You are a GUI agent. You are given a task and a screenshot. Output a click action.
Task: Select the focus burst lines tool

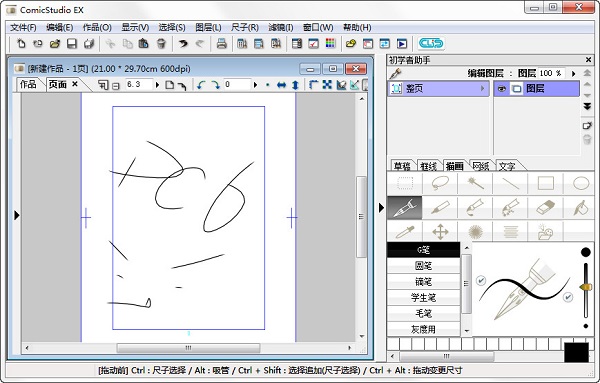(475, 231)
